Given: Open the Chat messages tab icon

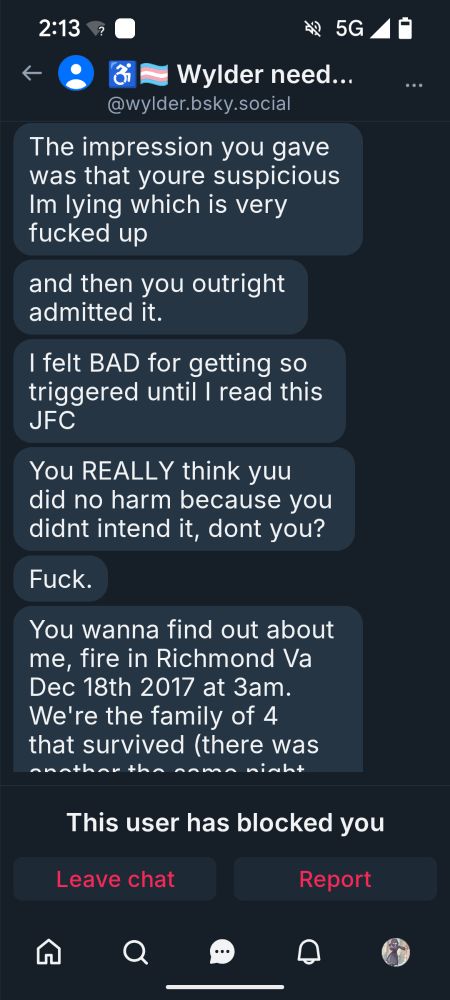Looking at the screenshot, I should pos(222,952).
